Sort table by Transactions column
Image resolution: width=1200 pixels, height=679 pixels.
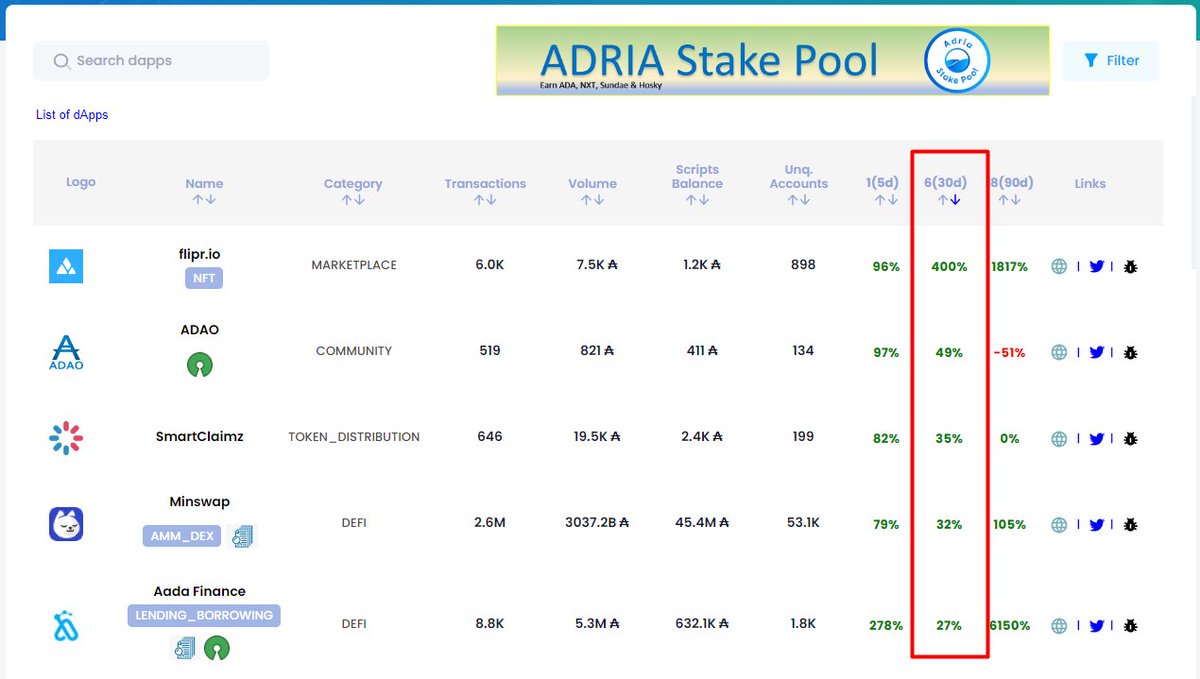[x=485, y=191]
